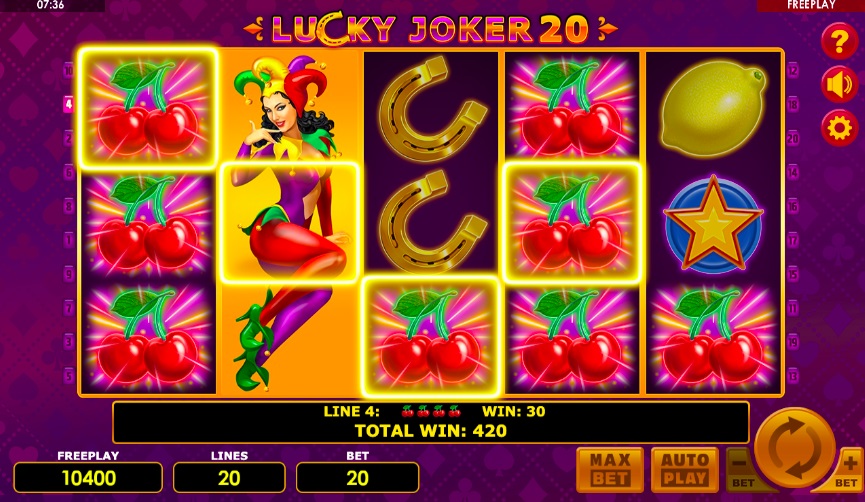Click the gold star scatter symbol
Screen dimensions: 865x502
[x=713, y=223]
